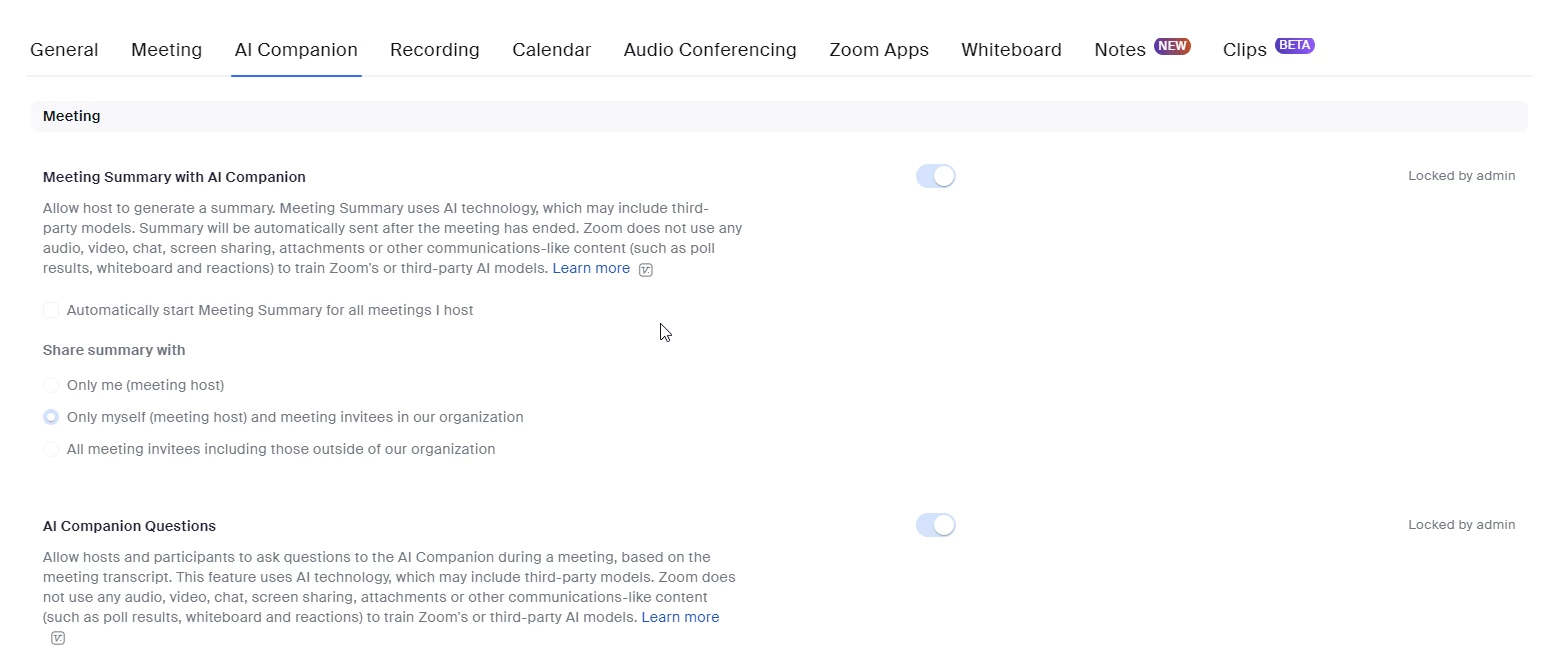Go to the Calendar tab

tap(552, 49)
